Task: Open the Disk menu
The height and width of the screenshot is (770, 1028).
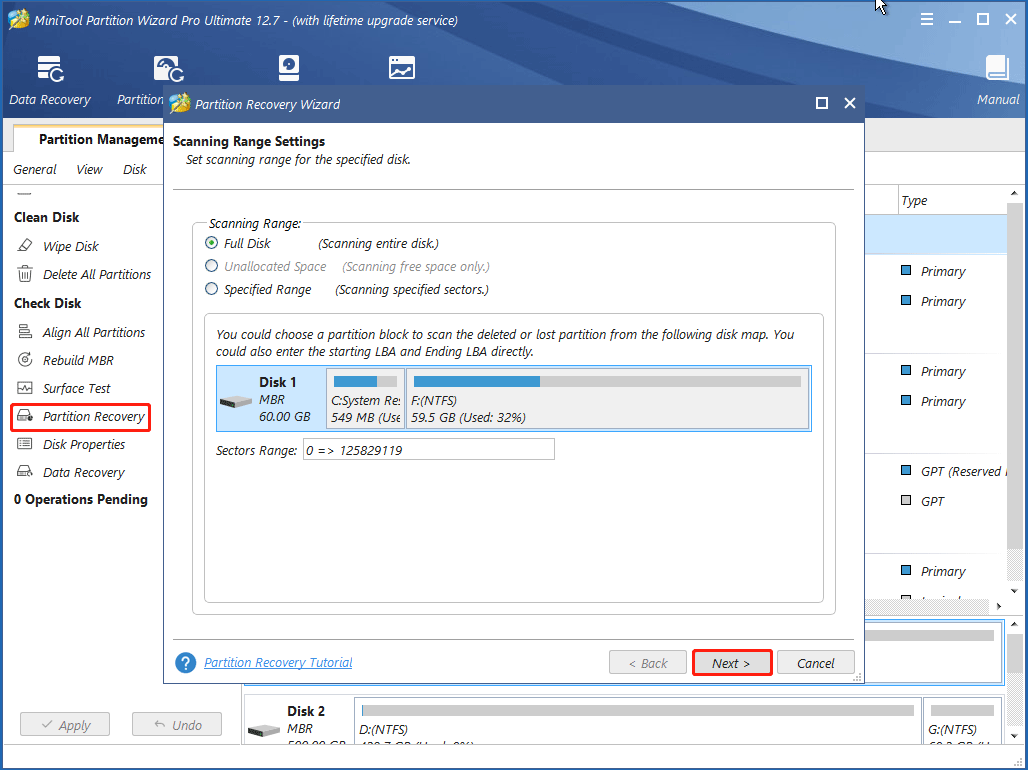Action: [x=135, y=169]
